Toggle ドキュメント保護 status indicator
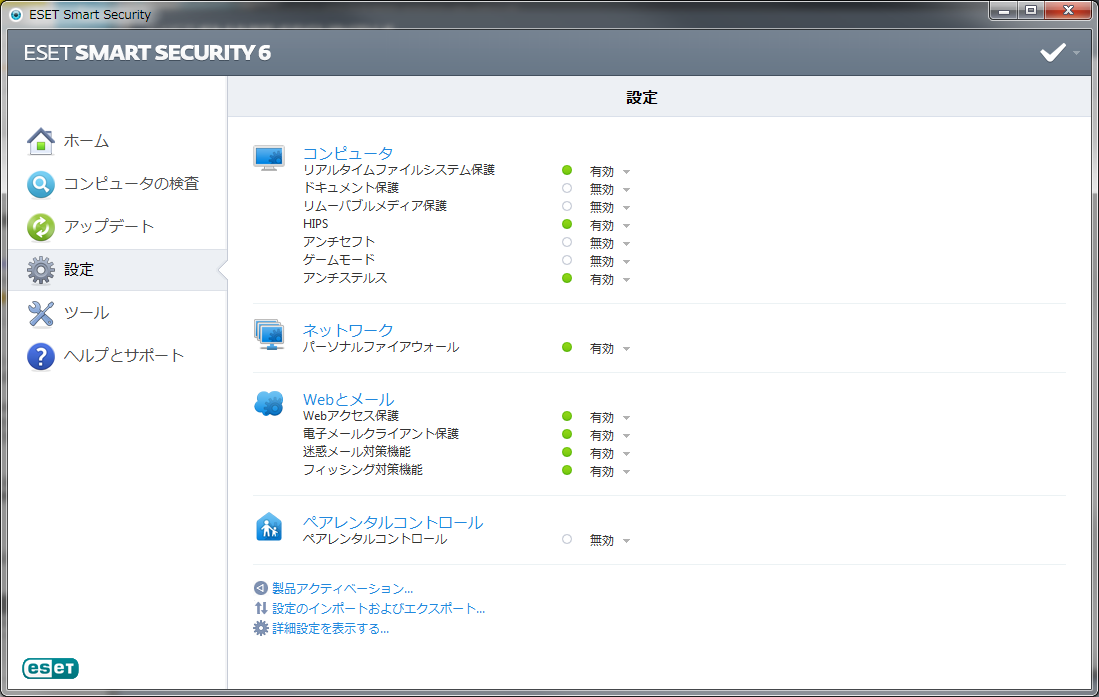 (x=567, y=188)
